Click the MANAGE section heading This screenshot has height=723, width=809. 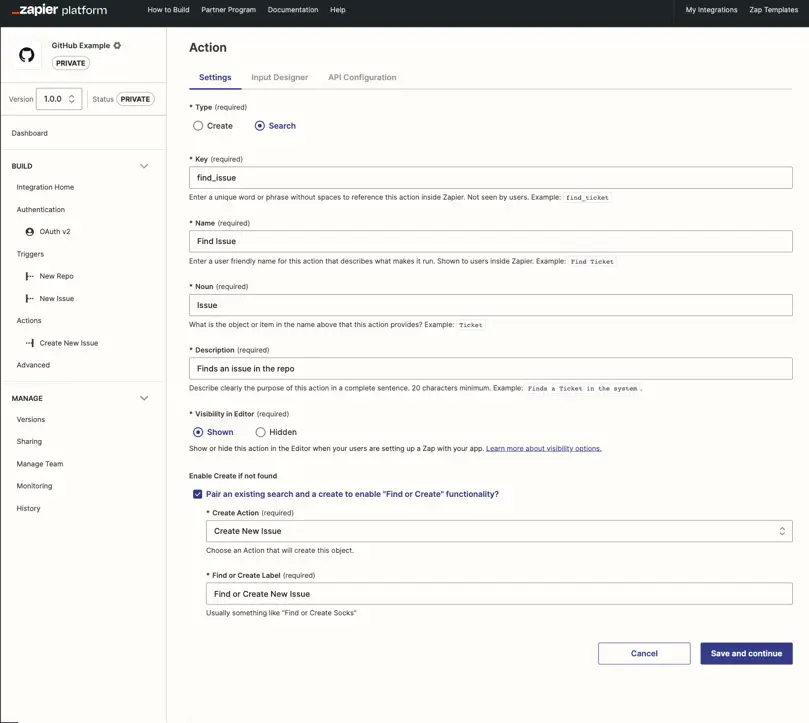pos(27,398)
